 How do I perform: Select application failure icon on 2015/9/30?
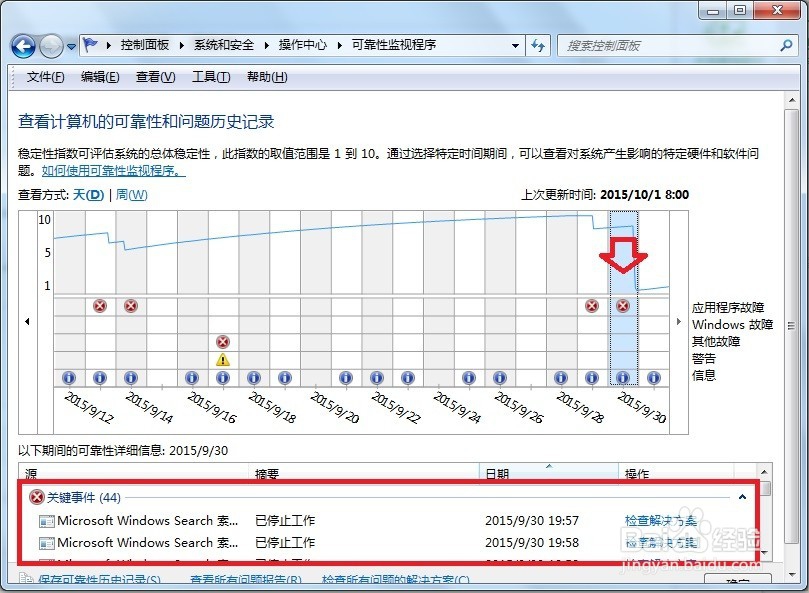click(x=623, y=306)
